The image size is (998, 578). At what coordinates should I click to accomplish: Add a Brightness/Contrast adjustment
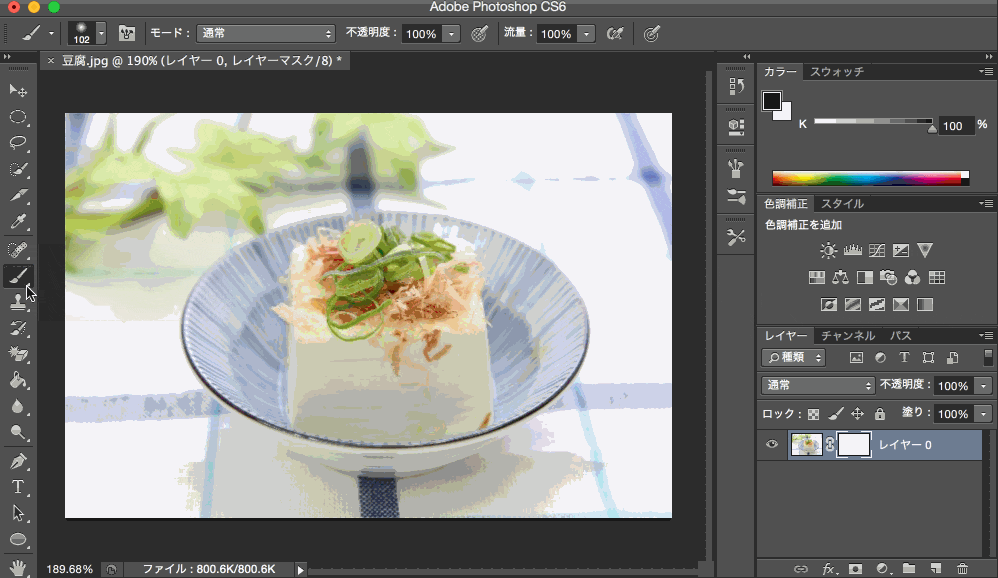[x=828, y=250]
